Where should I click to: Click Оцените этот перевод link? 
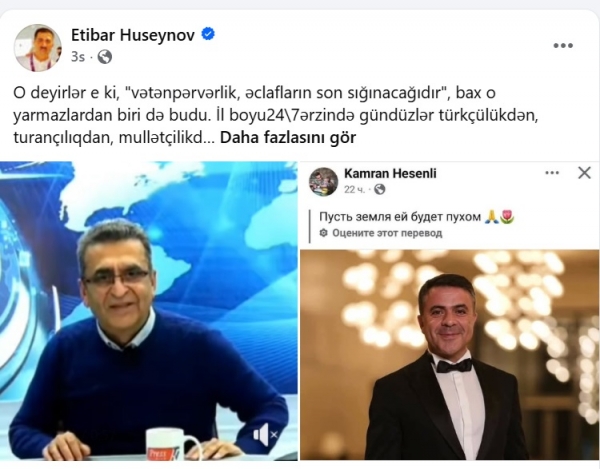pyautogui.click(x=387, y=233)
